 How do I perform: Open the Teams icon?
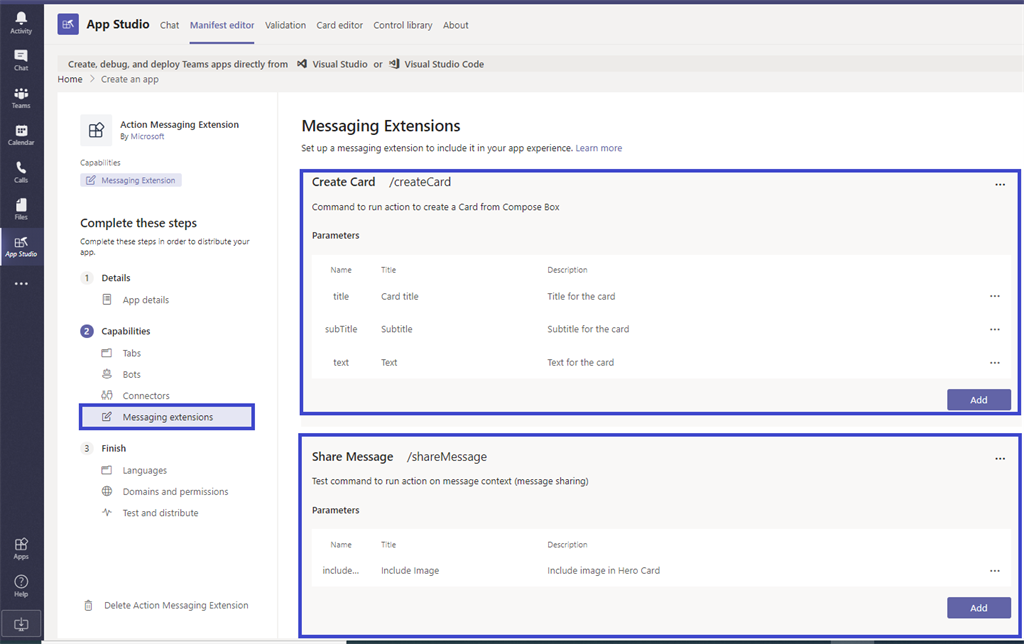tap(21, 96)
